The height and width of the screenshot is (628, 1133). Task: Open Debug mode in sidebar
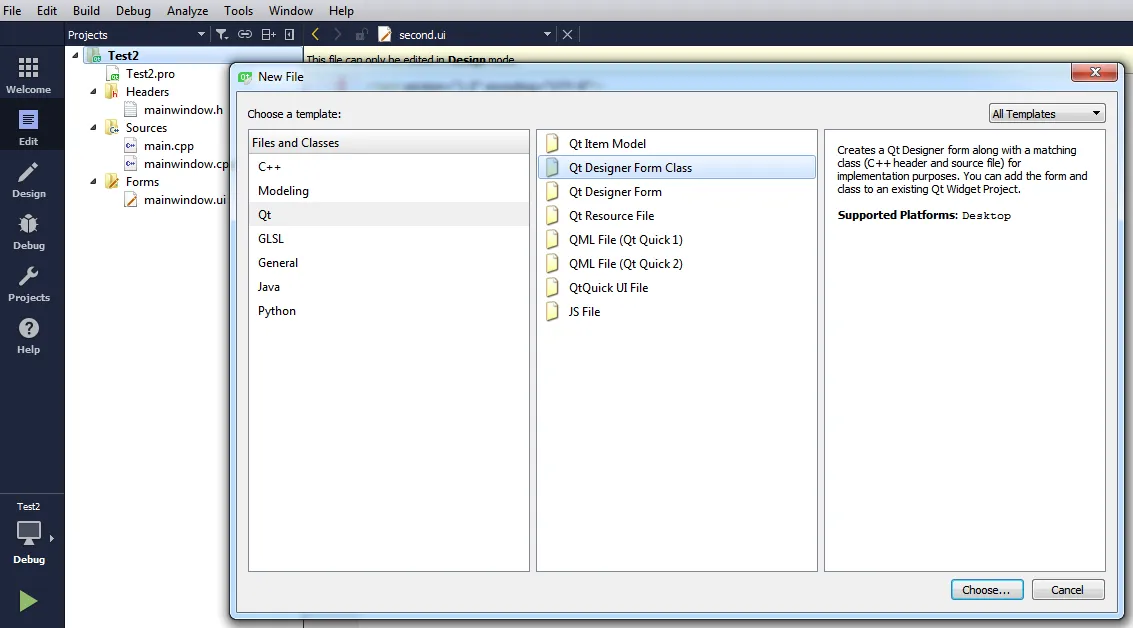[x=29, y=231]
